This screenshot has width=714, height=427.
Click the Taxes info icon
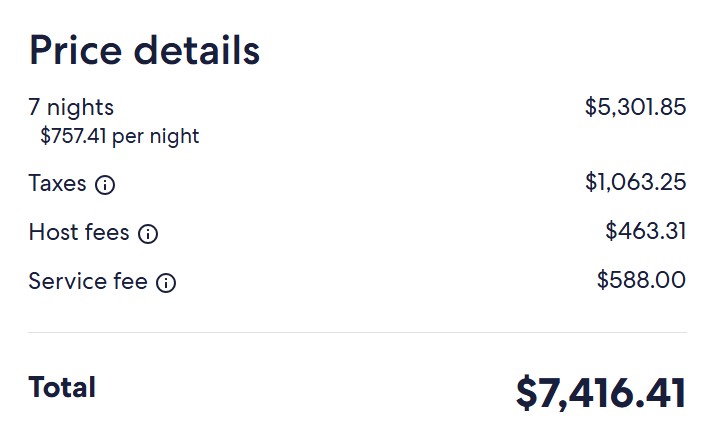105,185
